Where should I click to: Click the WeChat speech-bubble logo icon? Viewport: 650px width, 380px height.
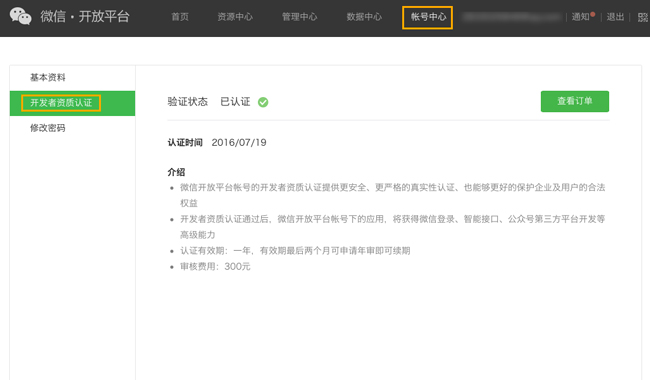[x=20, y=16]
